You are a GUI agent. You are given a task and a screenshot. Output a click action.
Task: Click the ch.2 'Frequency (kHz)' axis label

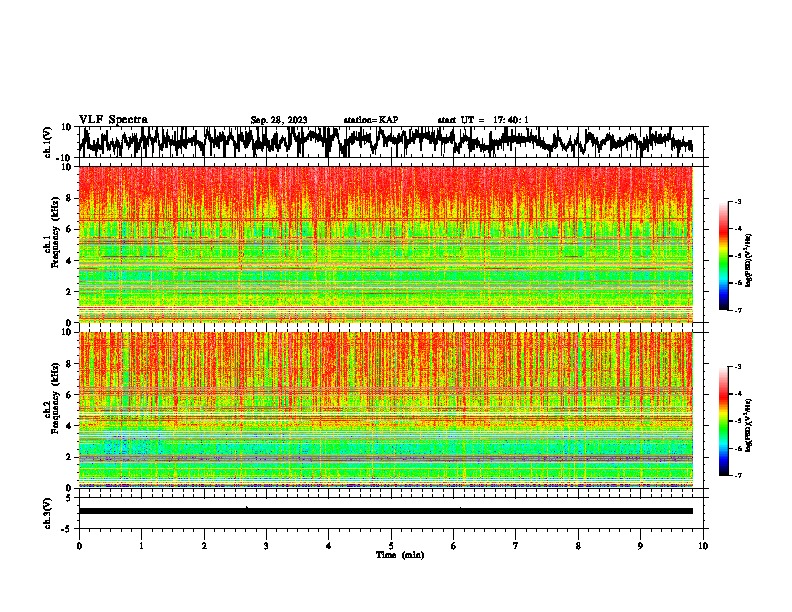click(55, 397)
